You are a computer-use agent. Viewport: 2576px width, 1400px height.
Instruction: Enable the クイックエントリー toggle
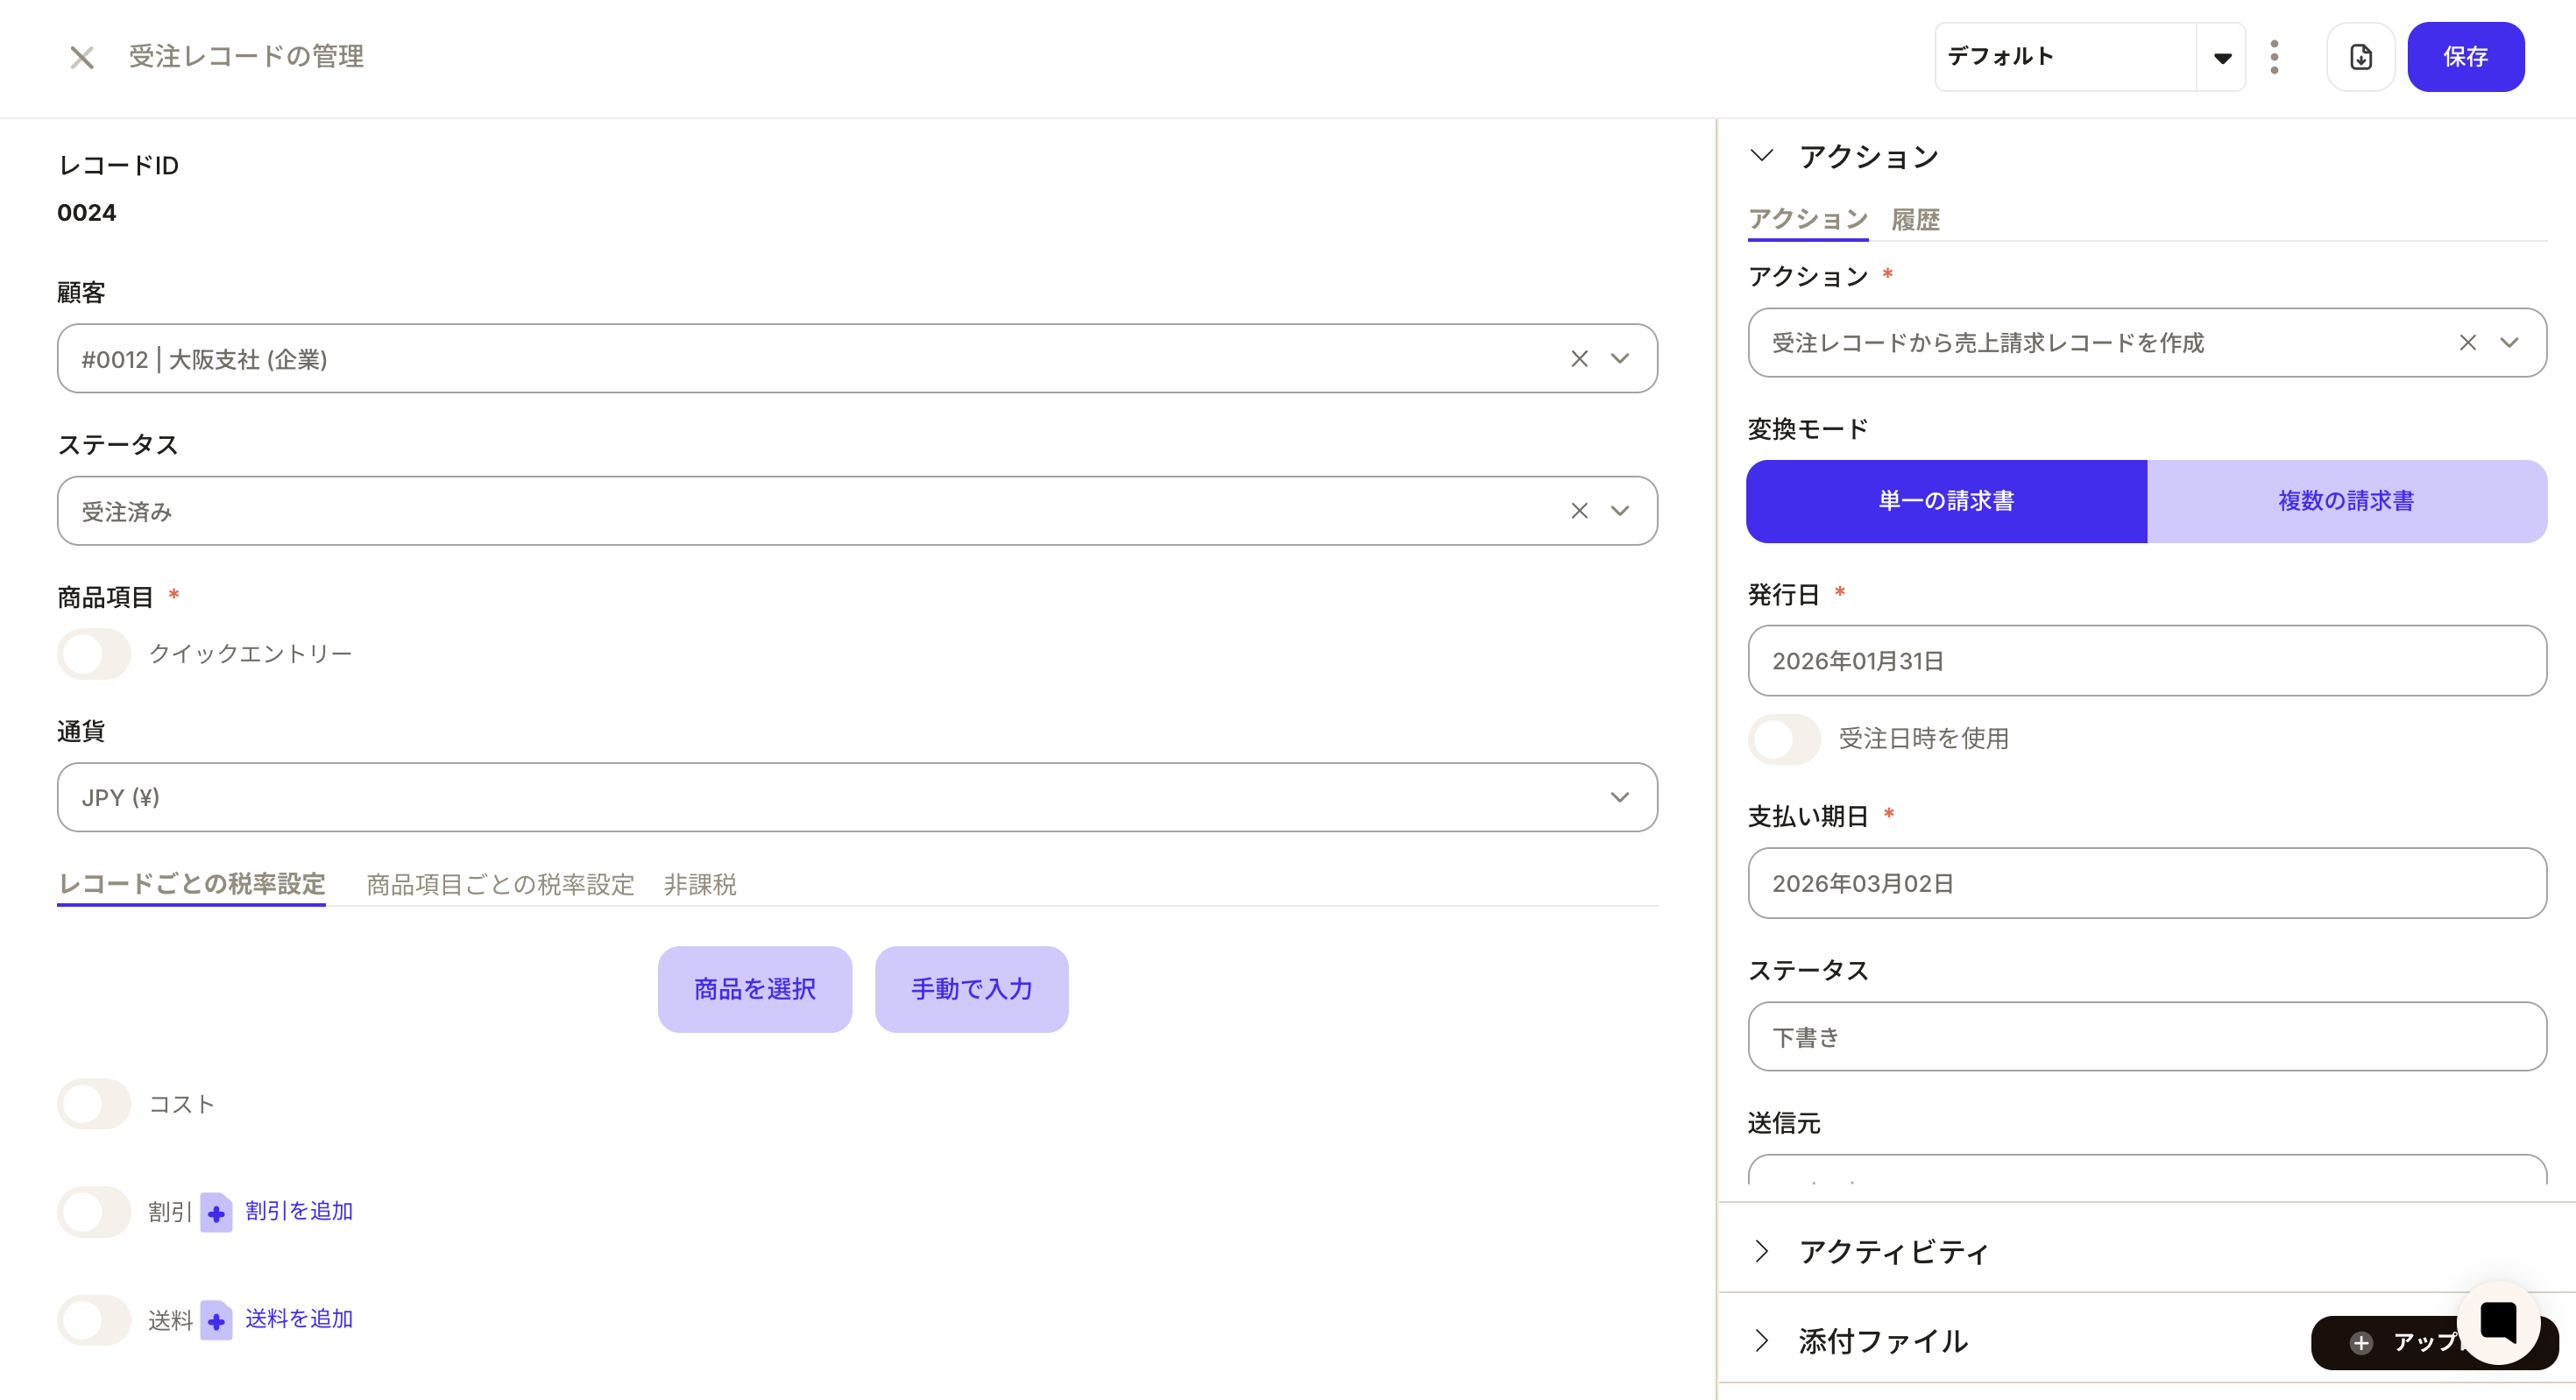coord(94,654)
